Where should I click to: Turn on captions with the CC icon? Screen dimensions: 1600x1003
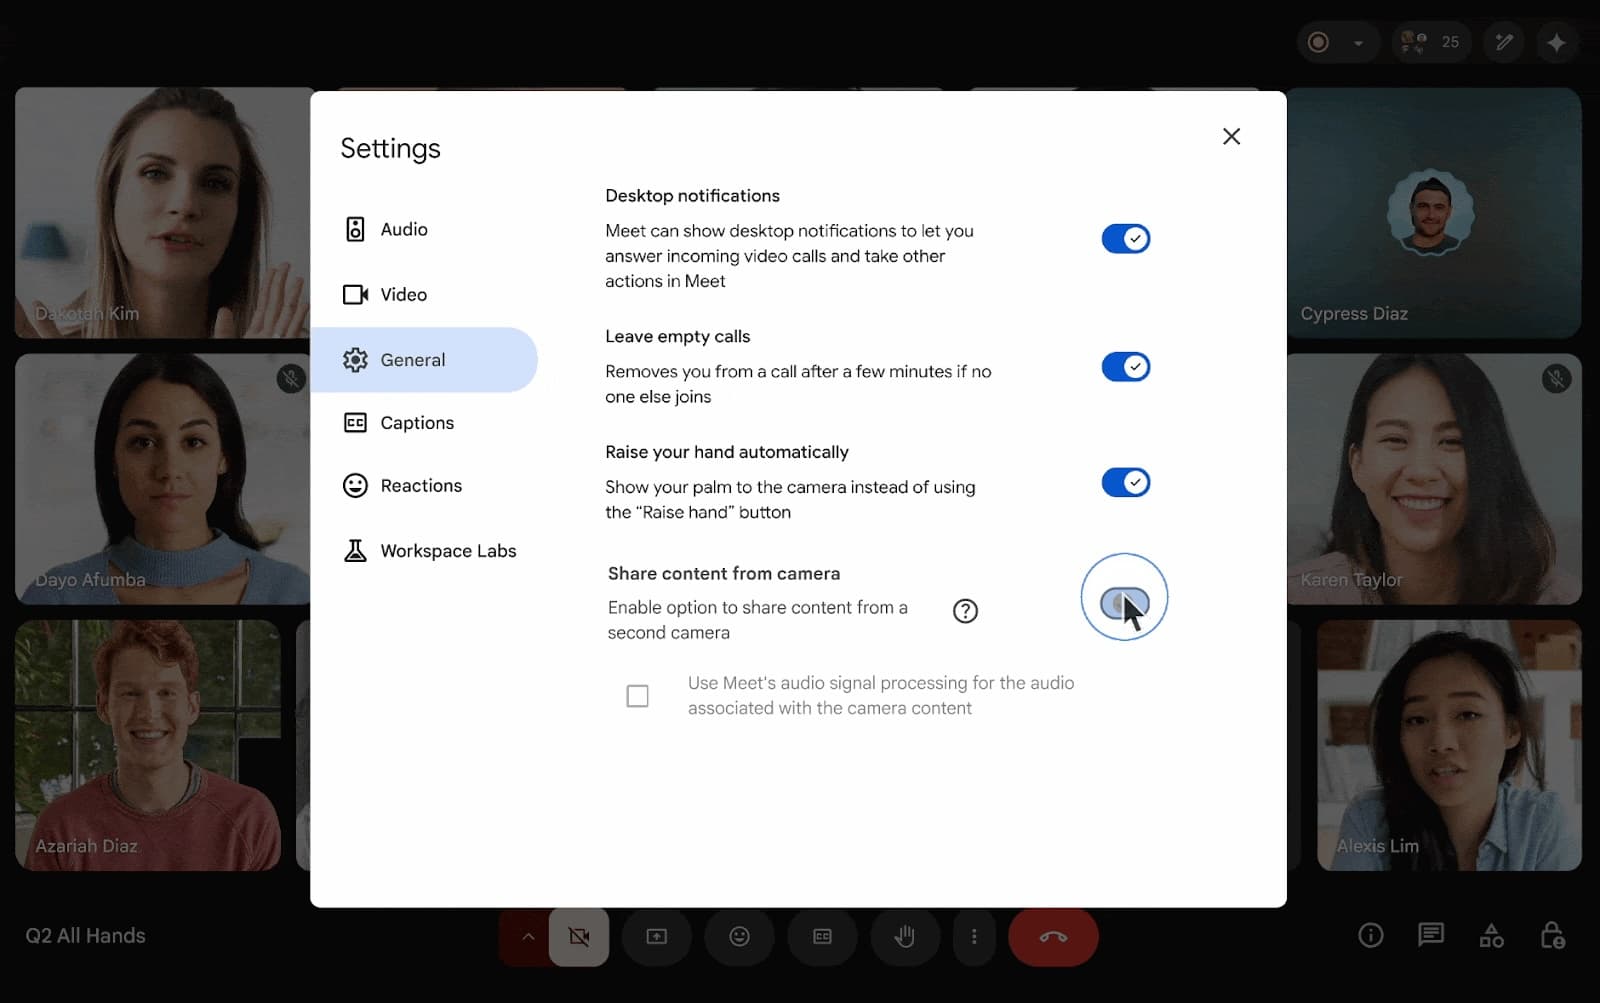(x=822, y=937)
